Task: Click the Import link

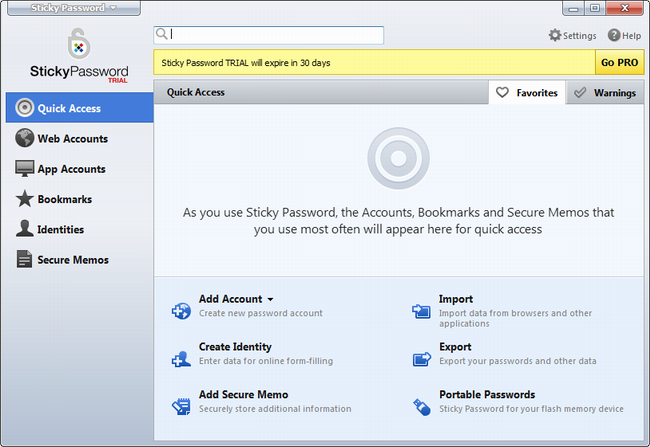Action: tap(456, 299)
